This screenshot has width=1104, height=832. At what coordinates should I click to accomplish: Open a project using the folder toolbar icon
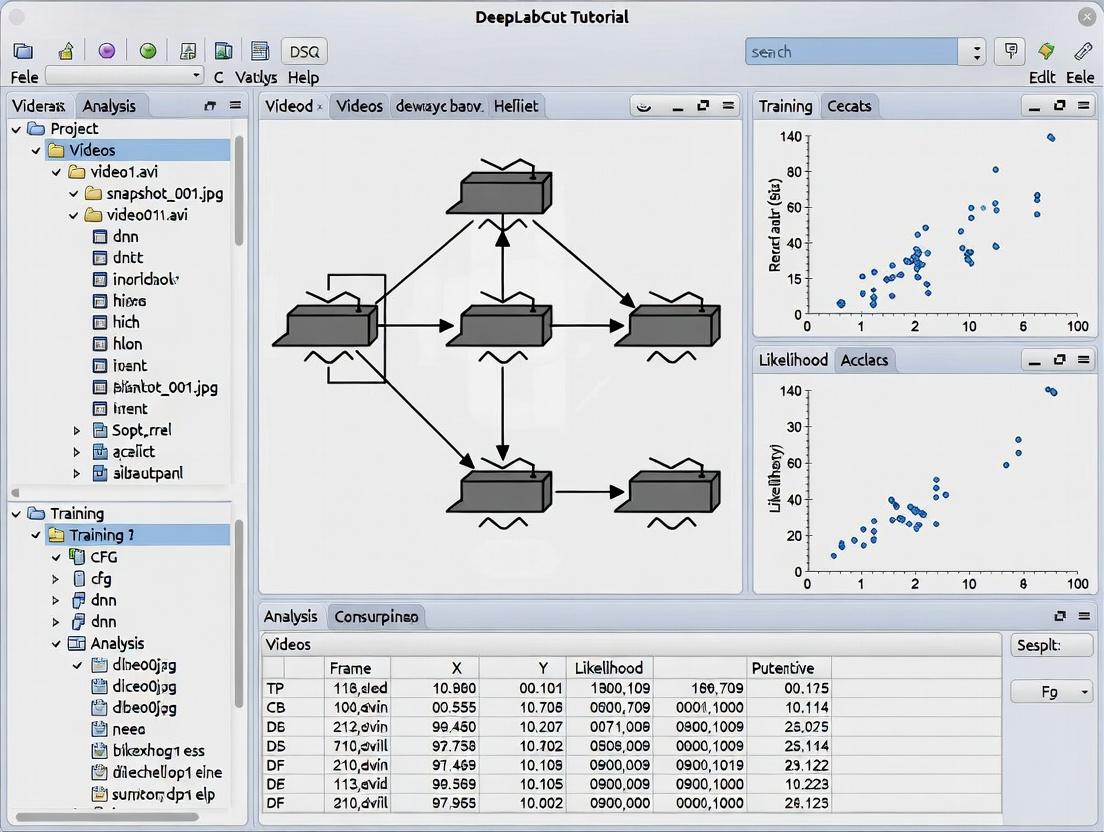click(22, 50)
